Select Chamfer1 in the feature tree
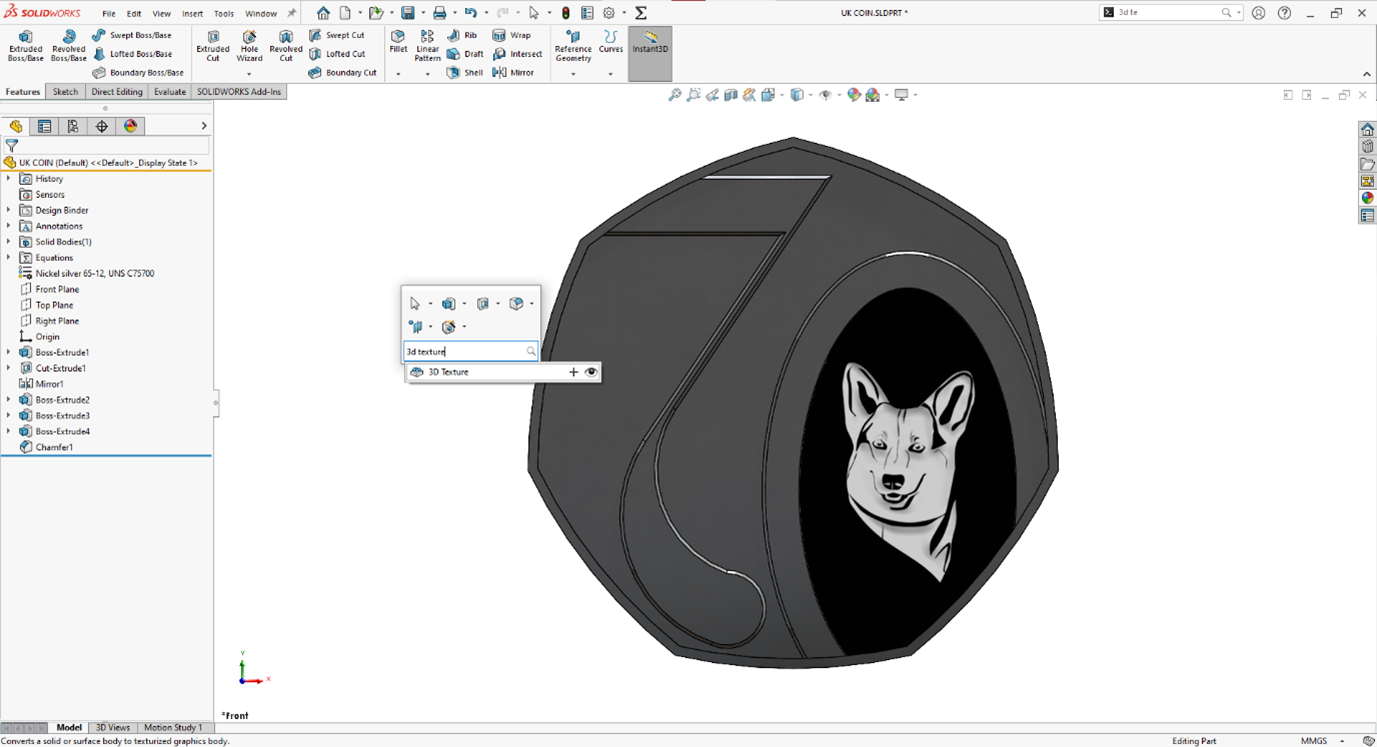The height and width of the screenshot is (747, 1377). click(54, 448)
